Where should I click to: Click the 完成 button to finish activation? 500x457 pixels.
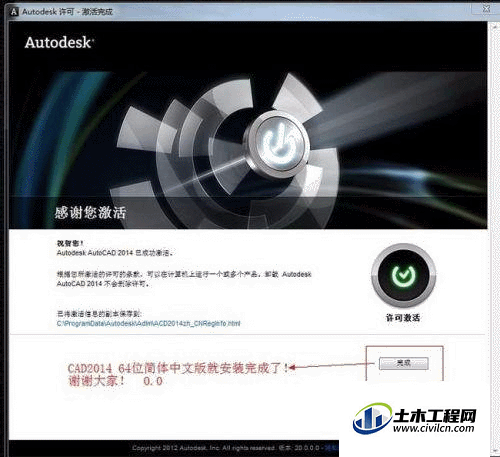403,363
